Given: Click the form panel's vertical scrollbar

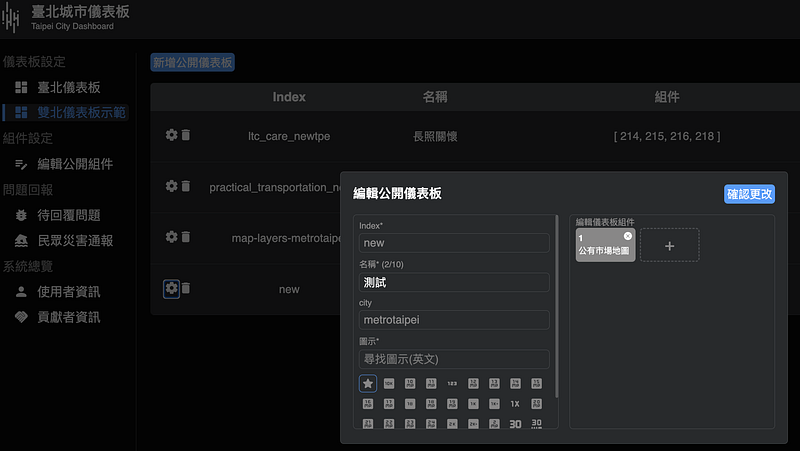Looking at the screenshot, I should pos(556,306).
